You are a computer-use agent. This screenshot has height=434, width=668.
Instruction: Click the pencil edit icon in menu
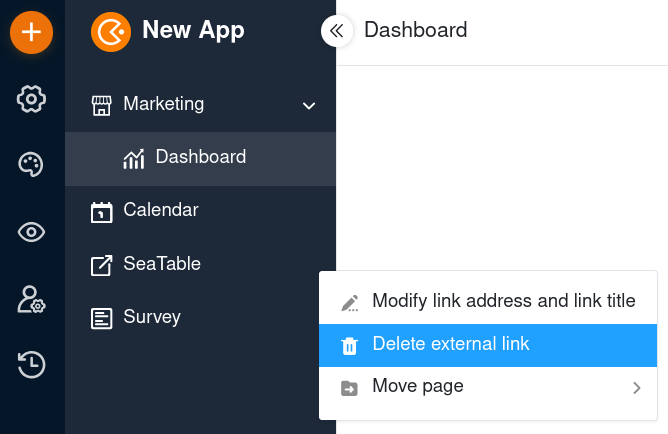(350, 303)
